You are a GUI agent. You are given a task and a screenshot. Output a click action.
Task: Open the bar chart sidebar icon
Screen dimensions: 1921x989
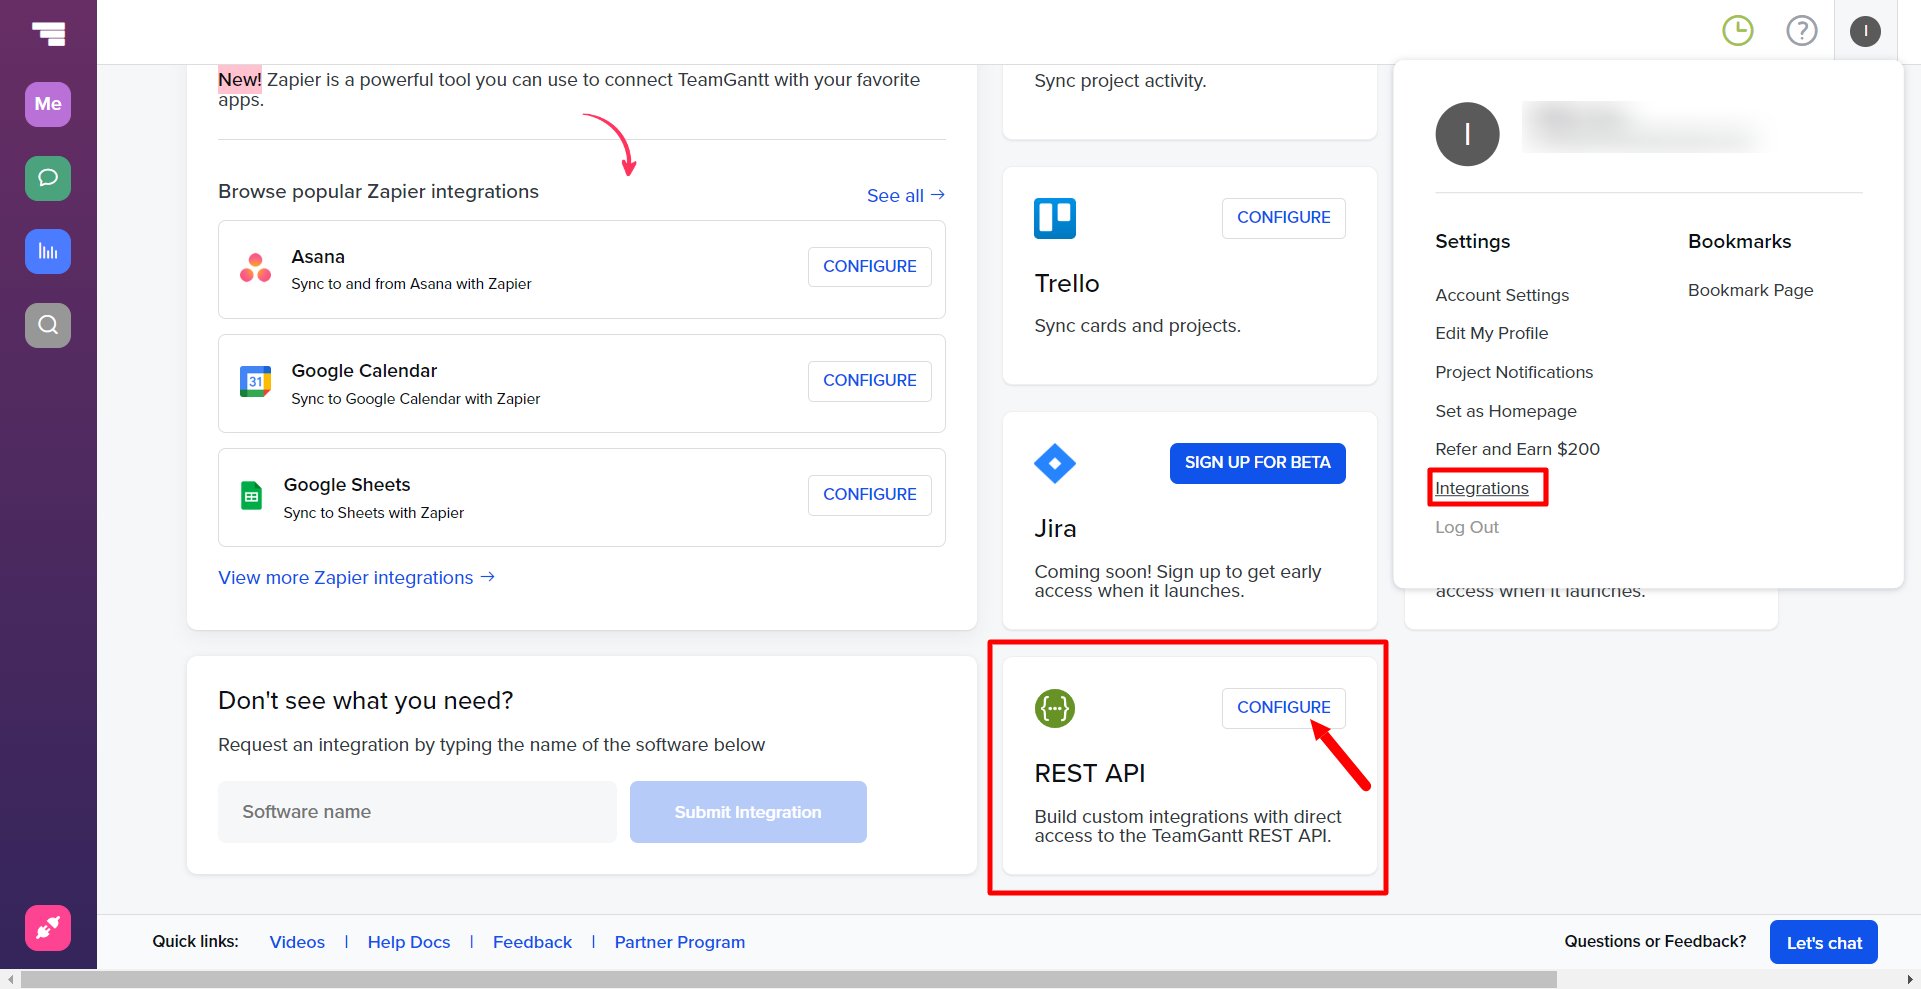coord(48,251)
